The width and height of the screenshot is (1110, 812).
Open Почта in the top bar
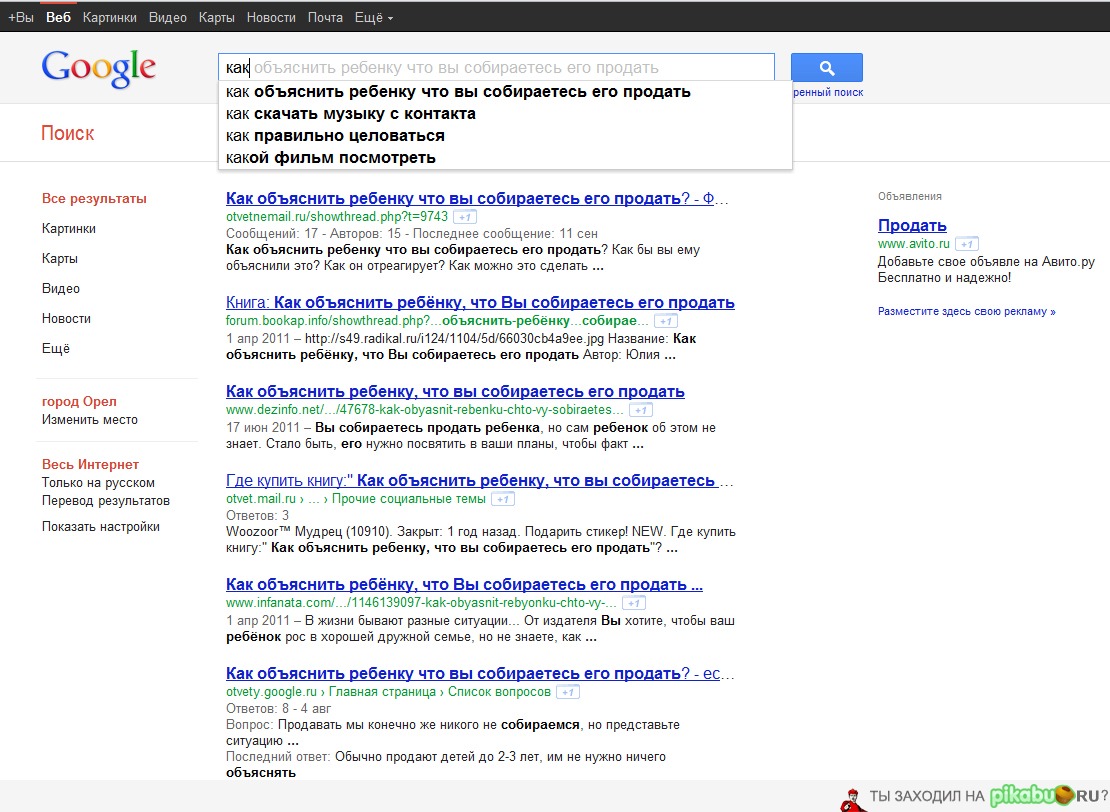point(325,18)
